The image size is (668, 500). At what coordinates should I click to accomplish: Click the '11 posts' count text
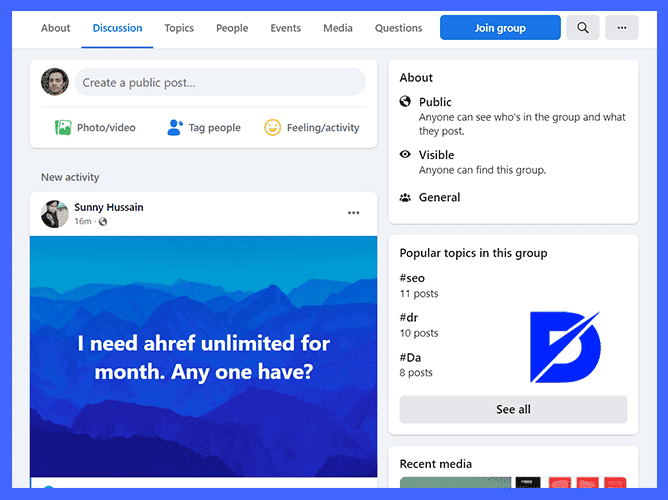click(419, 294)
